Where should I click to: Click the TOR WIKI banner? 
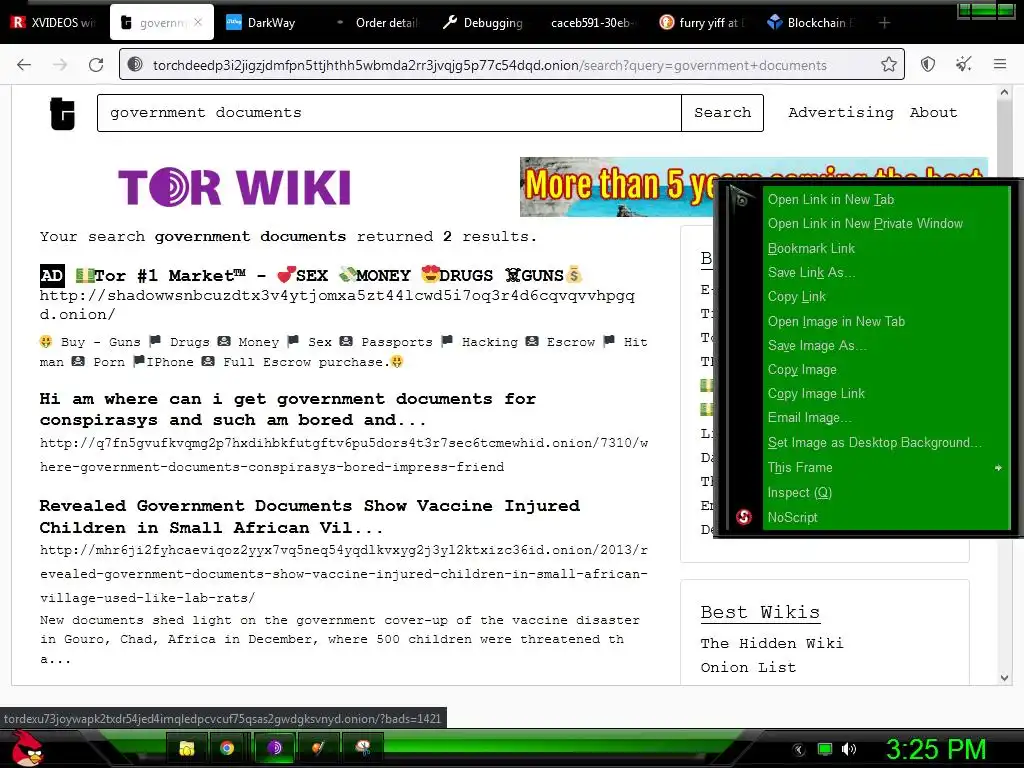tap(234, 187)
